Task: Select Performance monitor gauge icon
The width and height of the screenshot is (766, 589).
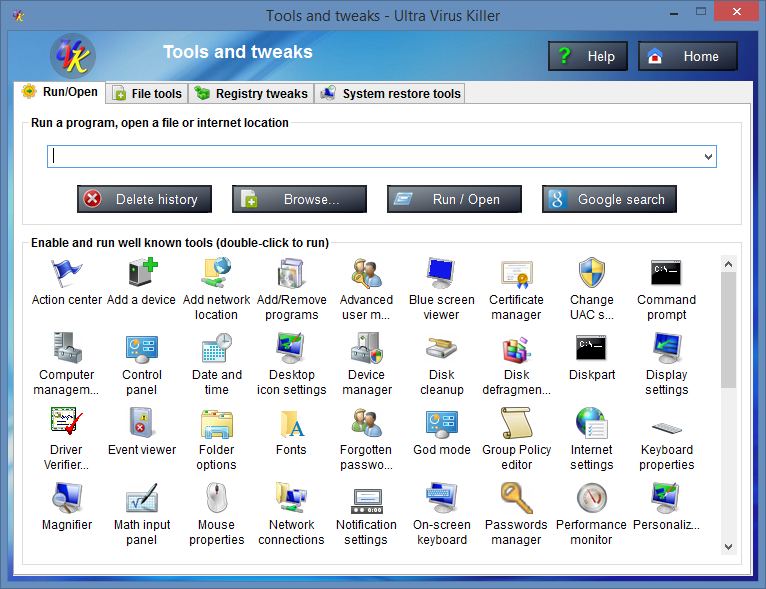Action: click(592, 498)
